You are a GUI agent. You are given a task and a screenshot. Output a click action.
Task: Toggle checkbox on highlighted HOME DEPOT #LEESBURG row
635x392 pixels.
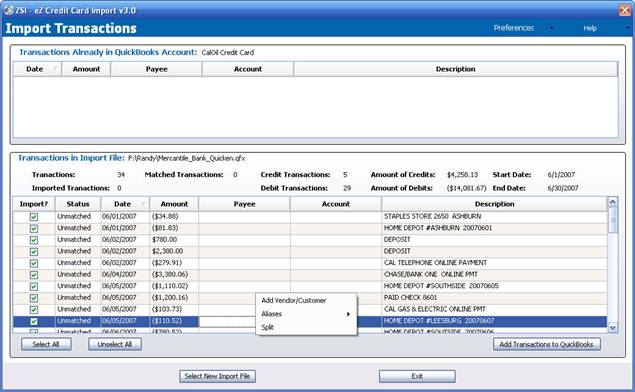pyautogui.click(x=34, y=321)
